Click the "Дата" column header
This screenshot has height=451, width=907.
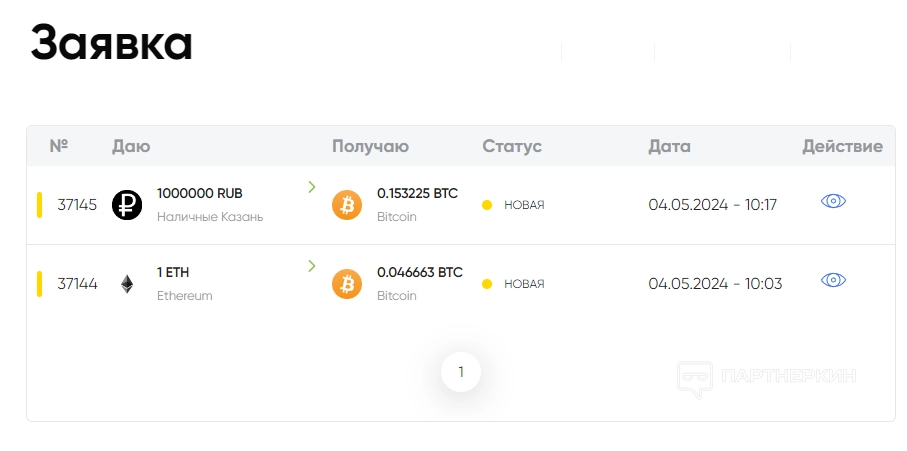point(669,146)
